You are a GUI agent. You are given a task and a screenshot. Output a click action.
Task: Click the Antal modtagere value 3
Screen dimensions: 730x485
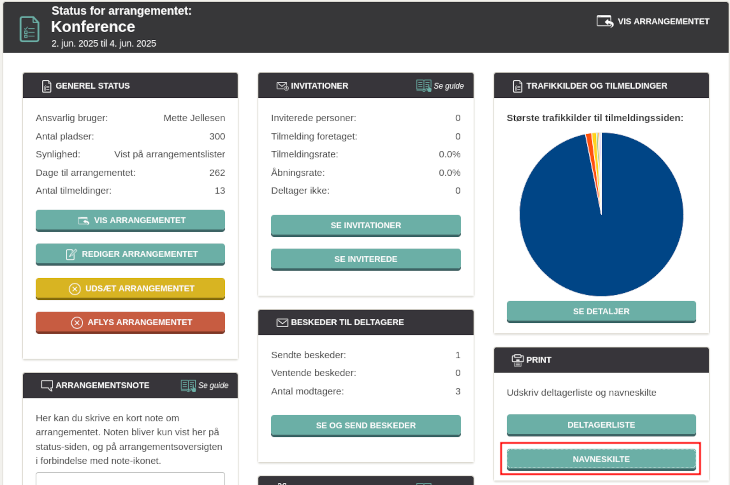[x=458, y=391]
